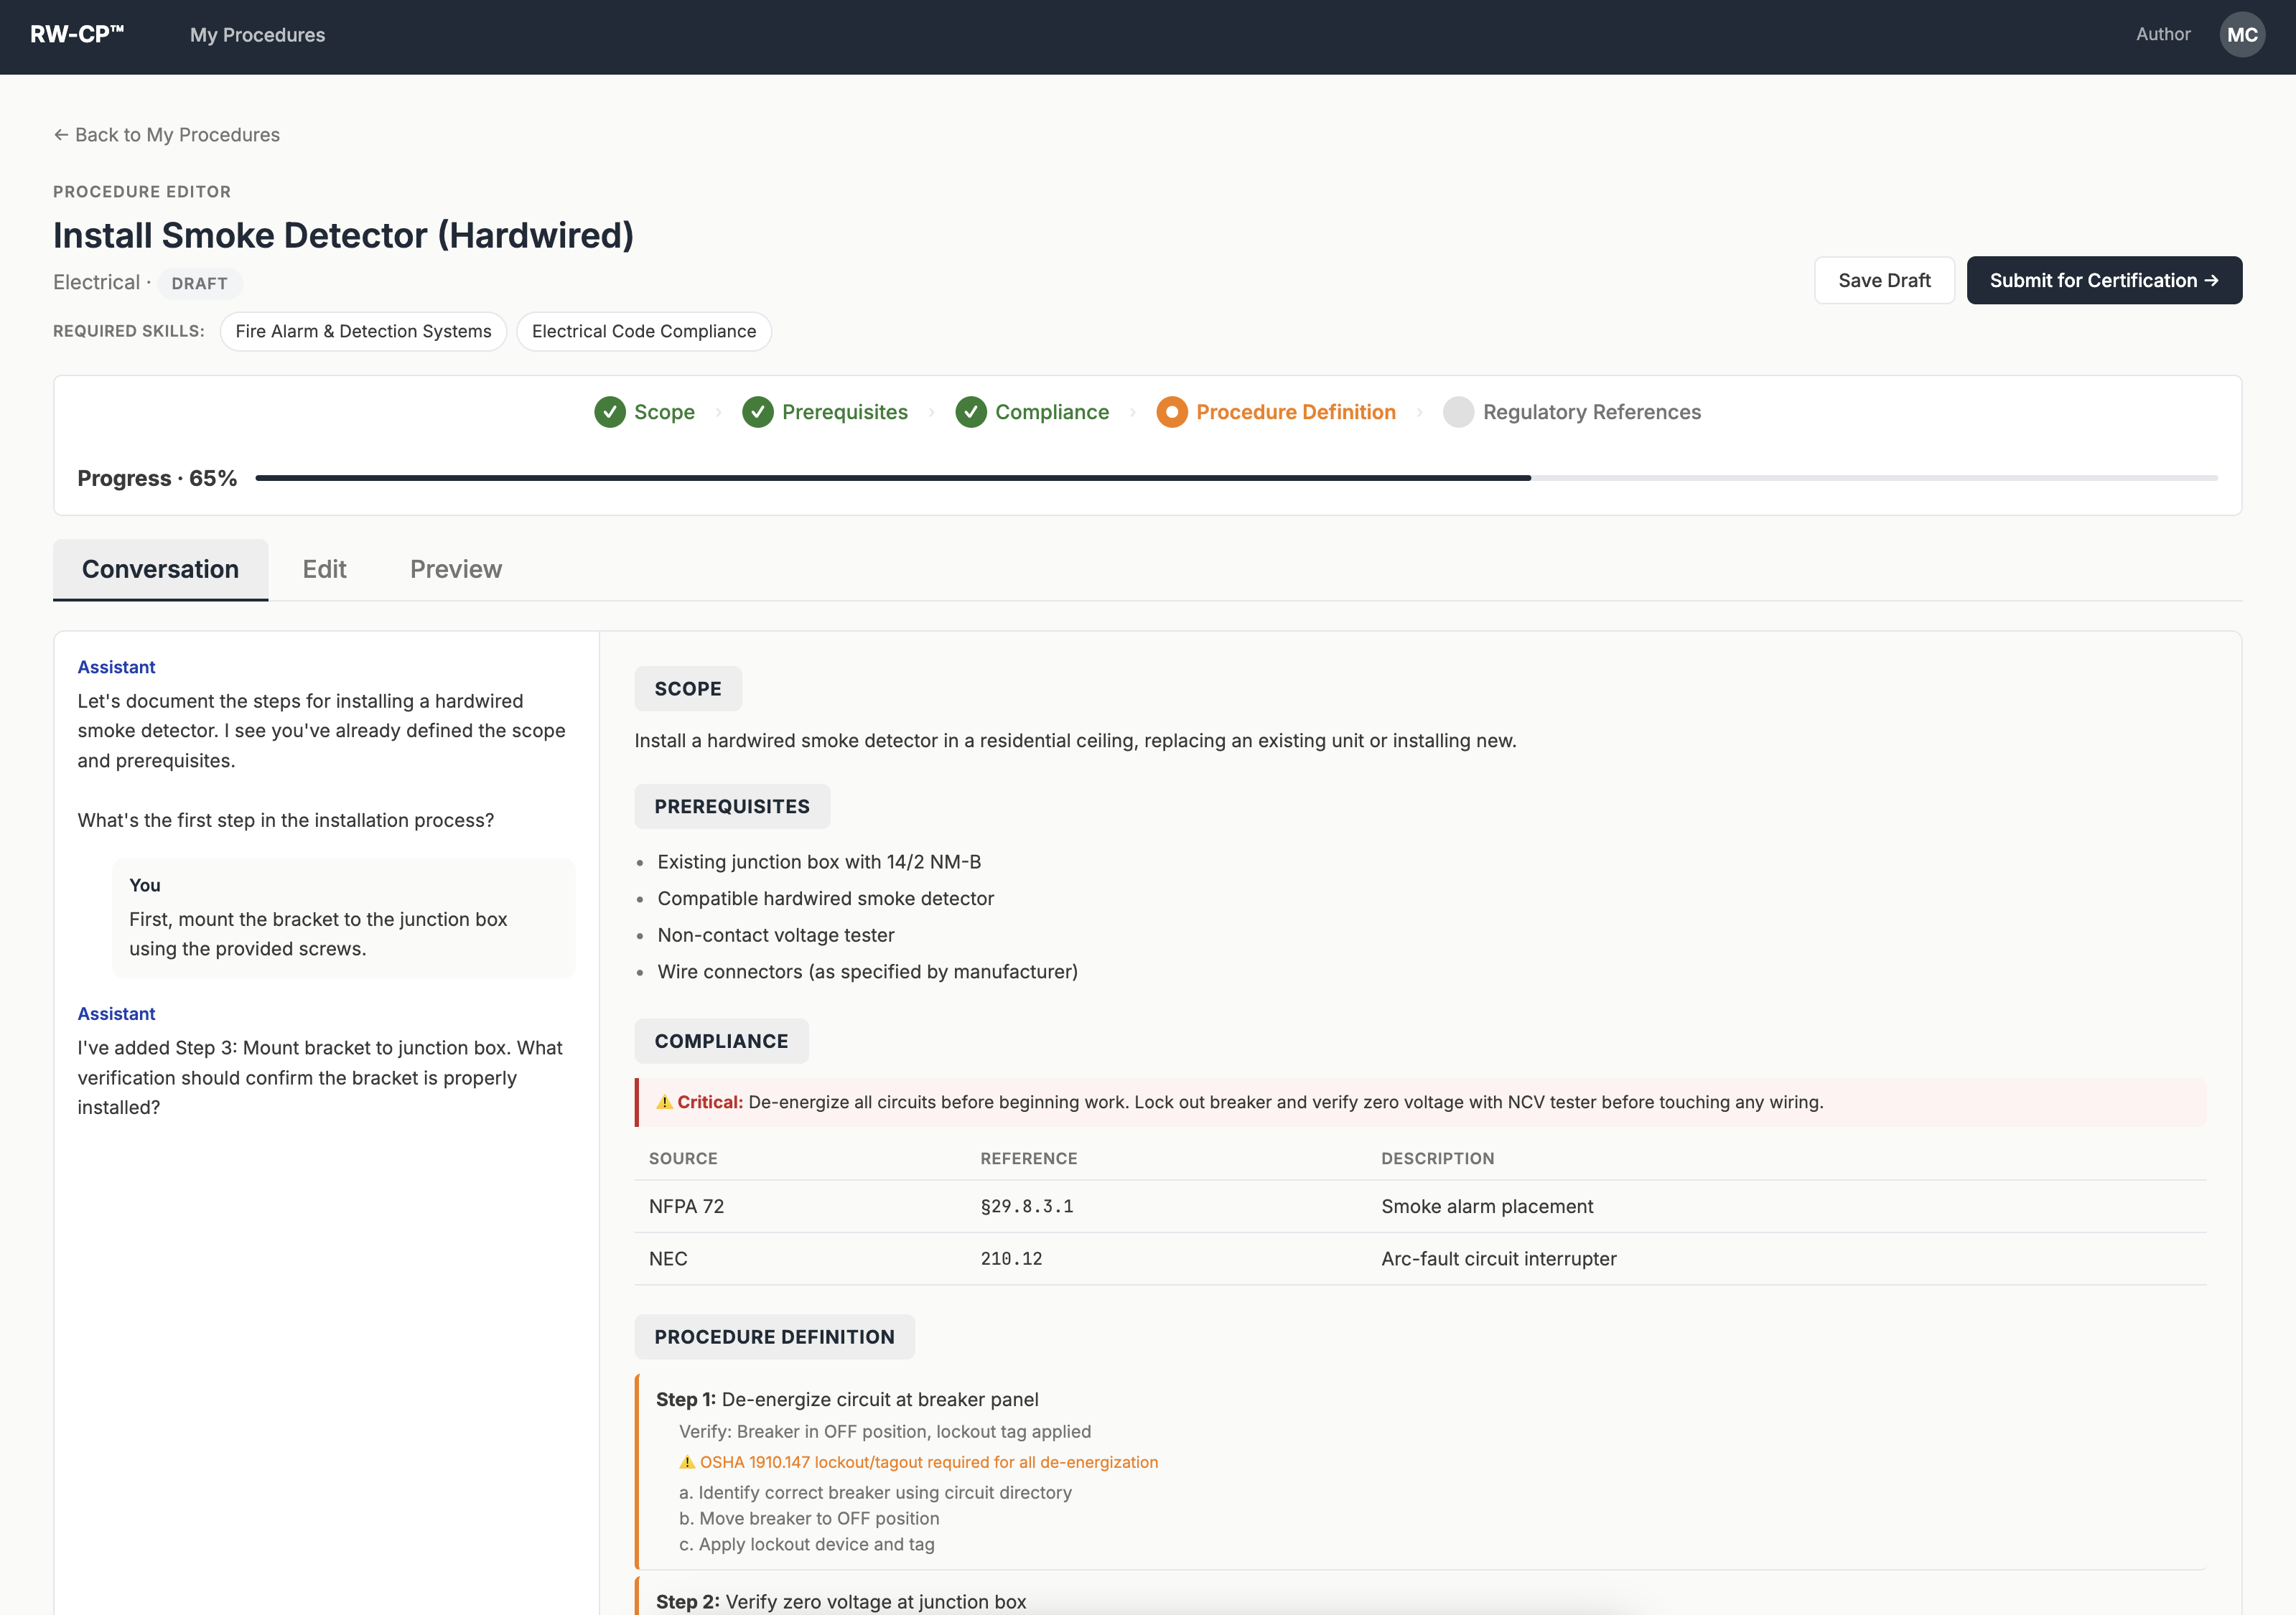
Task: Open My Procedures from the top bar
Action: (x=258, y=34)
